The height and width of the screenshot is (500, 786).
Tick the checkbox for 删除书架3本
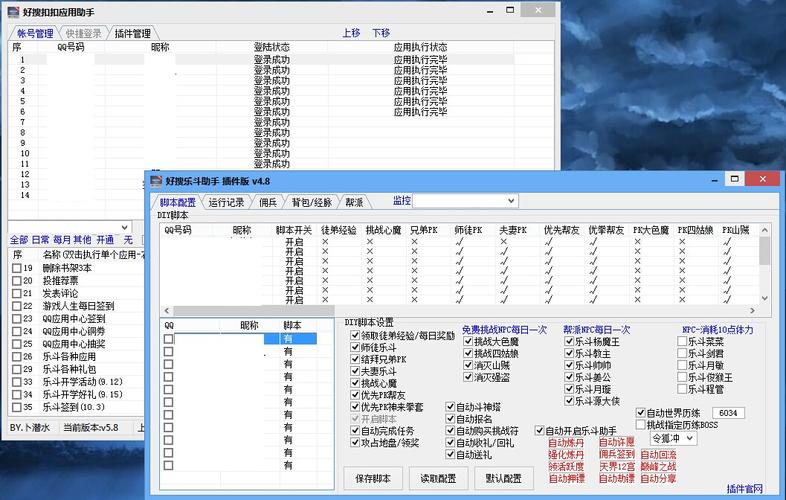tap(17, 268)
